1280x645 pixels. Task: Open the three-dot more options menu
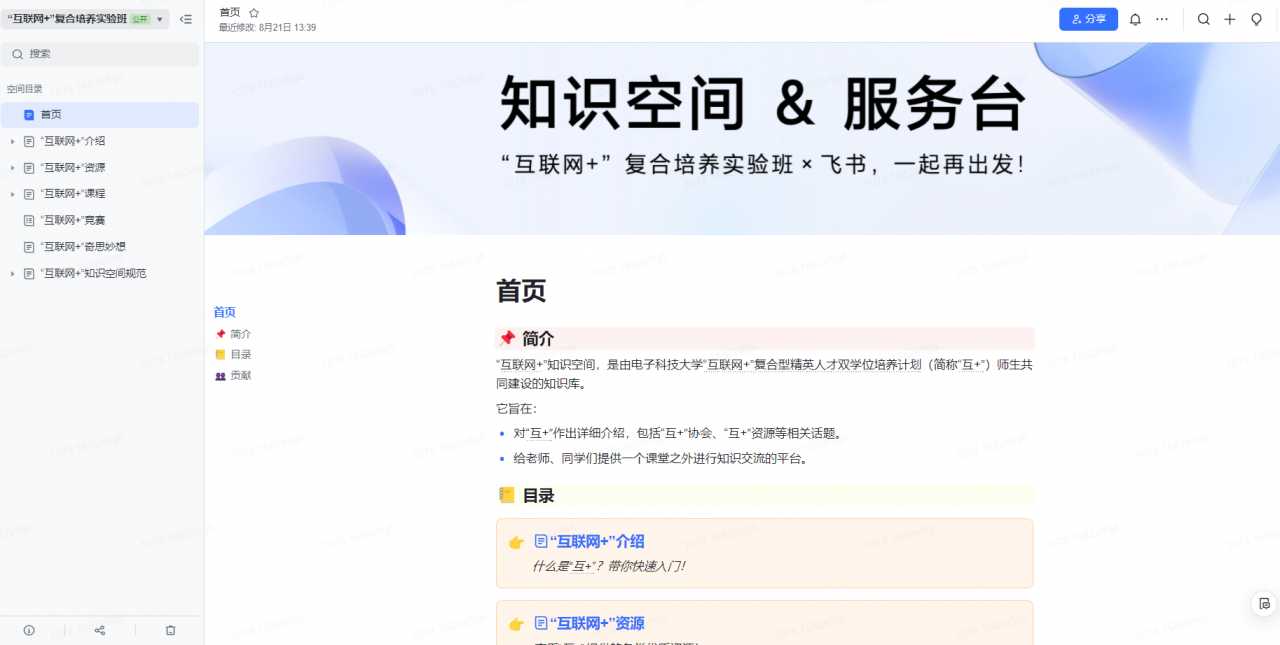click(x=1162, y=19)
